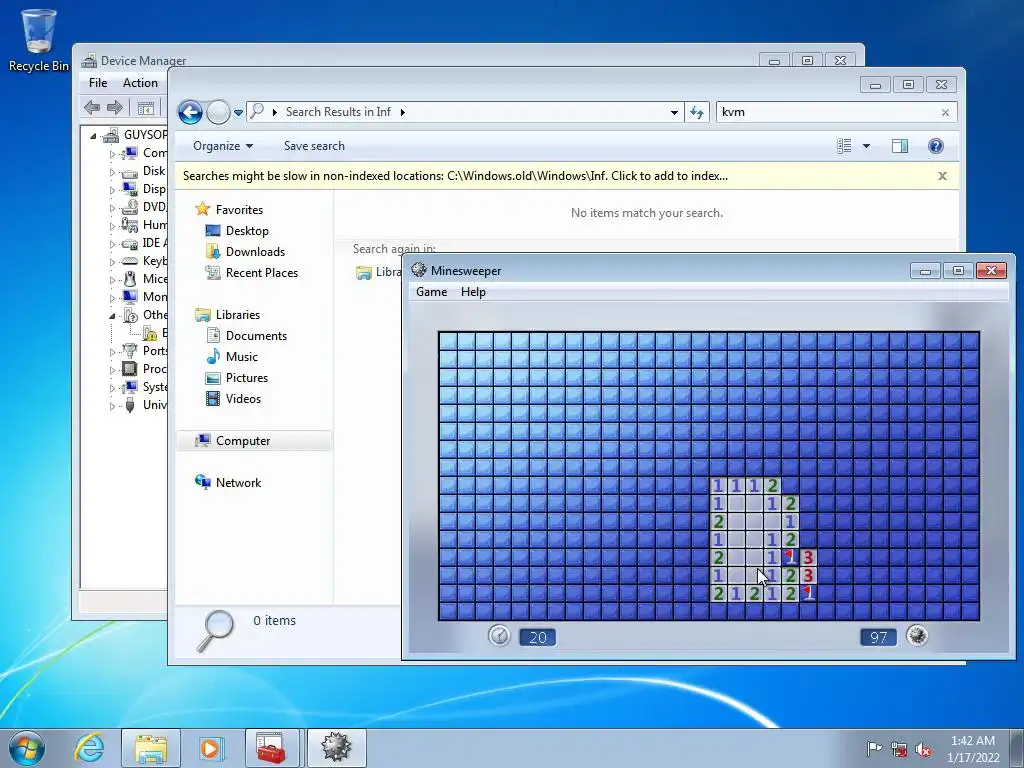Click the Minesweeper mine counter icon

[918, 635]
